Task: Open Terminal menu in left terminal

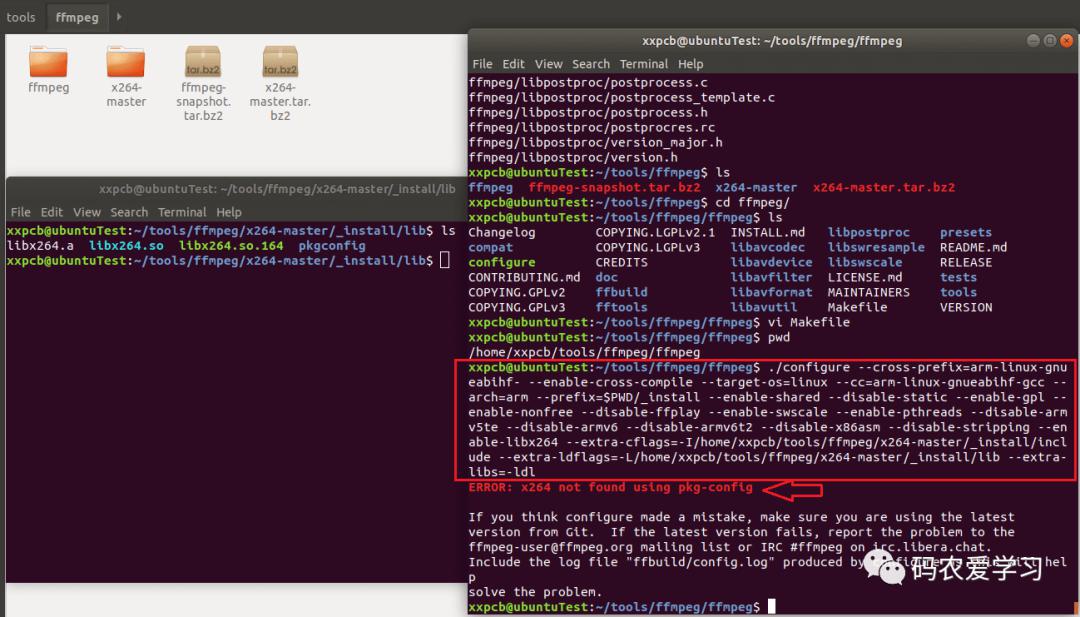Action: click(x=182, y=212)
